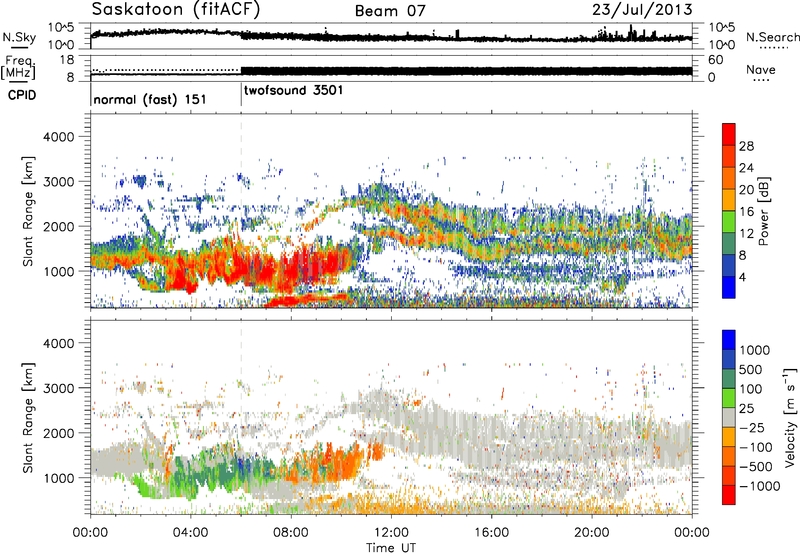Click the "04:00" time axis tick label

pos(190,533)
